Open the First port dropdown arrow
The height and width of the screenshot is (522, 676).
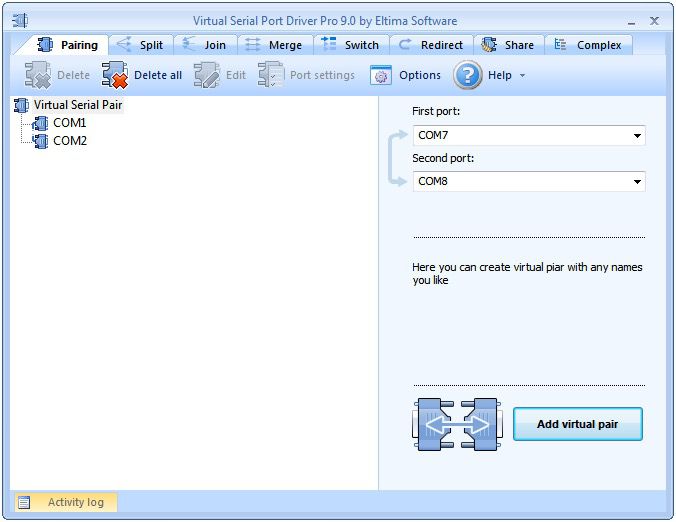click(x=637, y=136)
